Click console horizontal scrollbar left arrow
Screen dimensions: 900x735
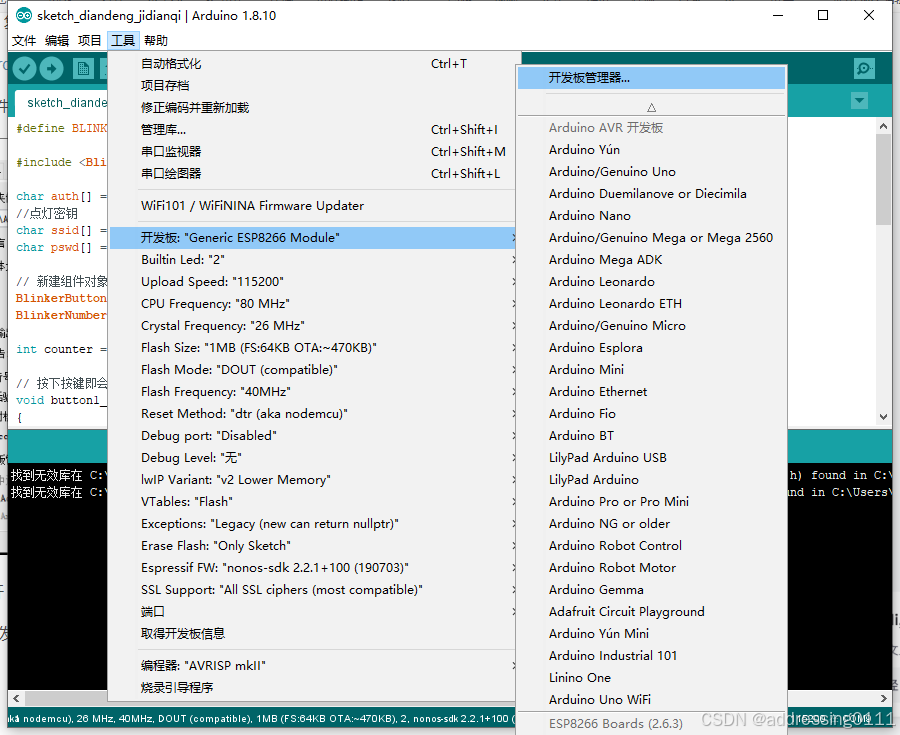[16, 698]
